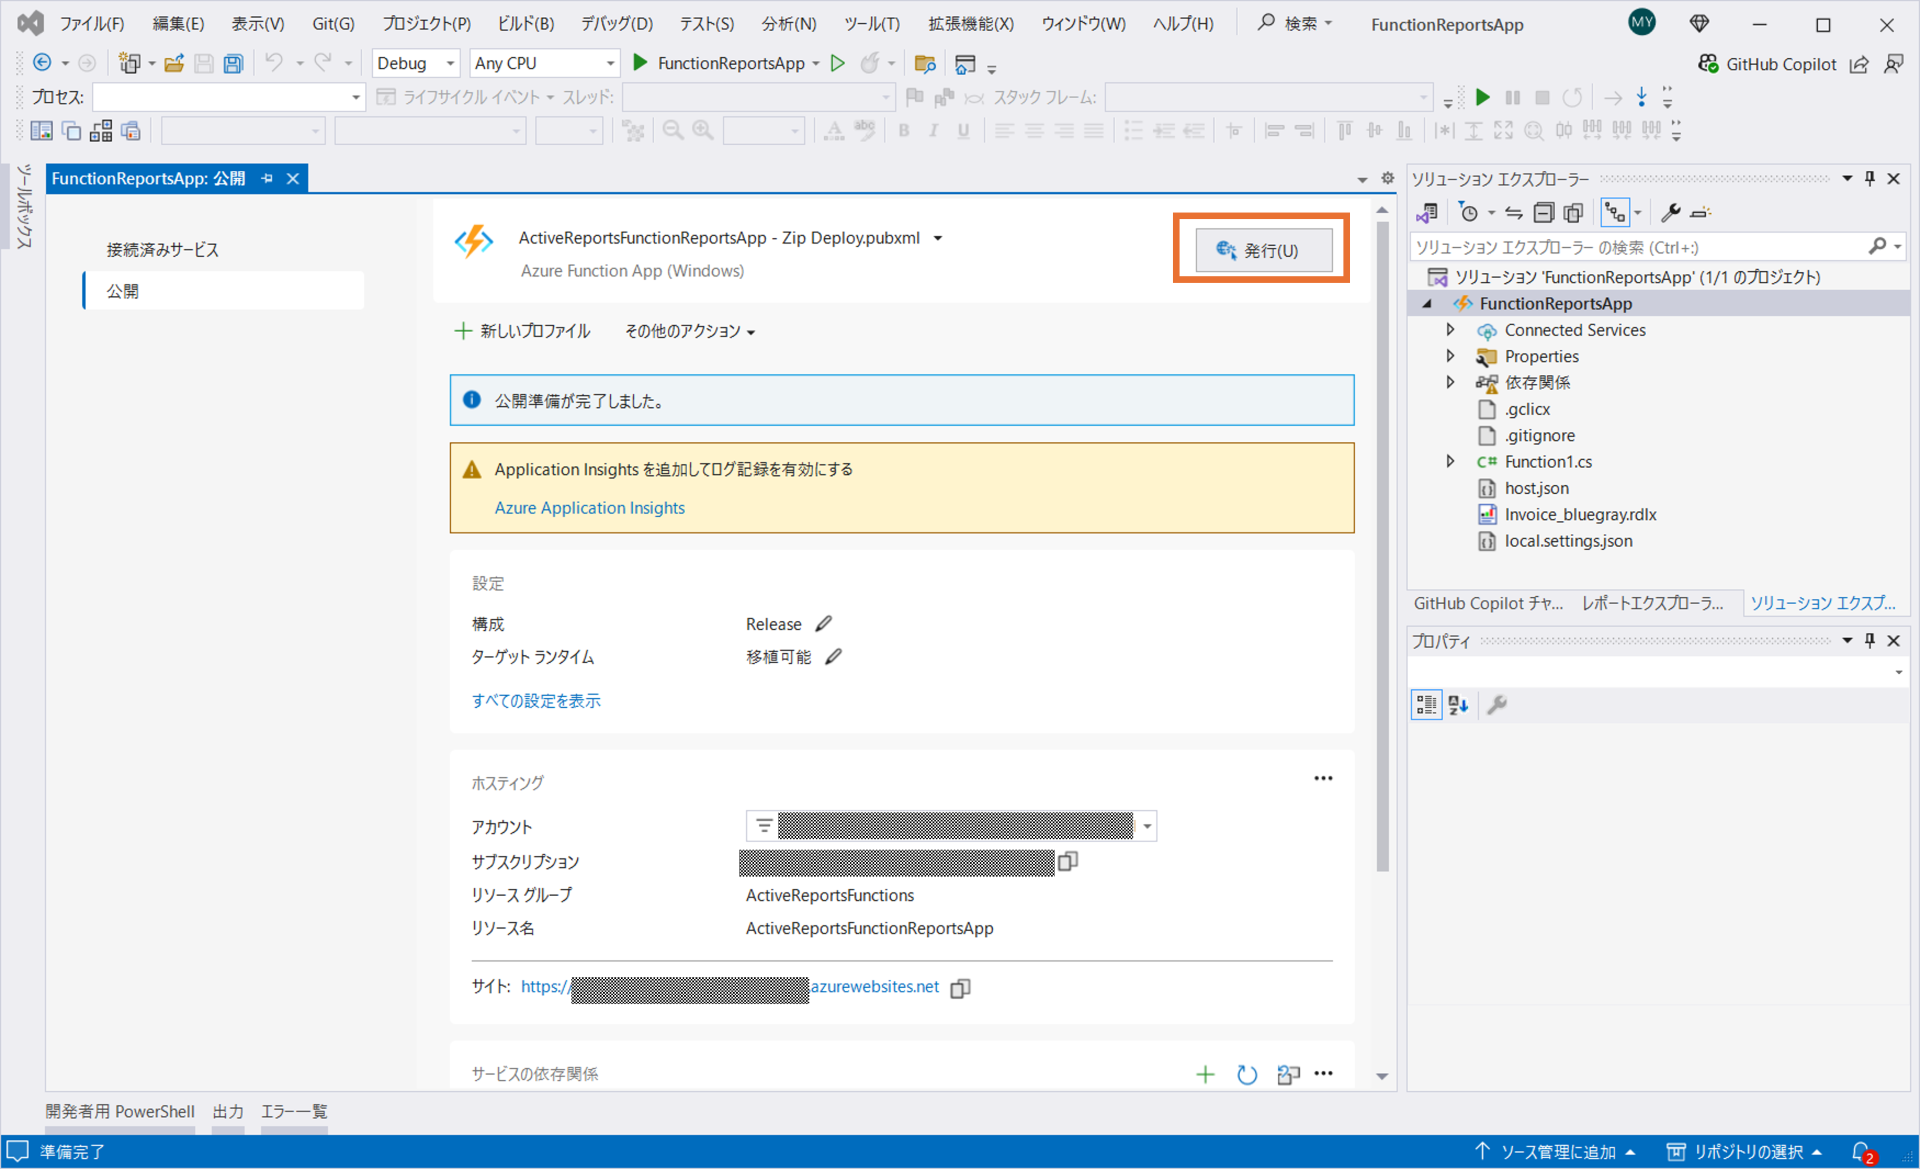This screenshot has height=1169, width=1920.
Task: Select 接続済みサービス in the left pane
Action: pyautogui.click(x=163, y=250)
